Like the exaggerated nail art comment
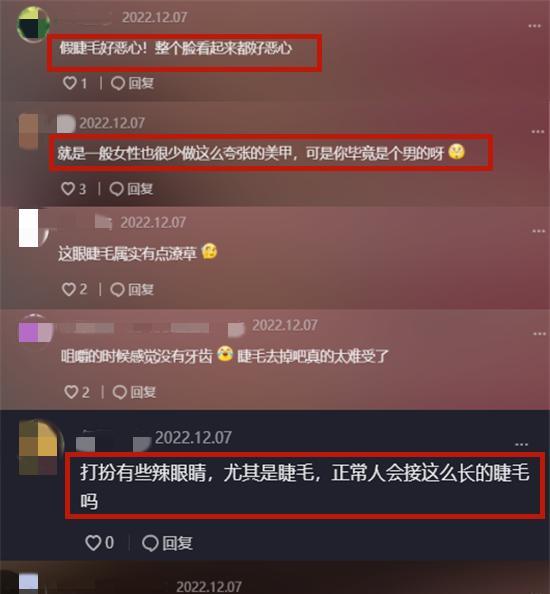This screenshot has height=594, width=550. click(68, 188)
